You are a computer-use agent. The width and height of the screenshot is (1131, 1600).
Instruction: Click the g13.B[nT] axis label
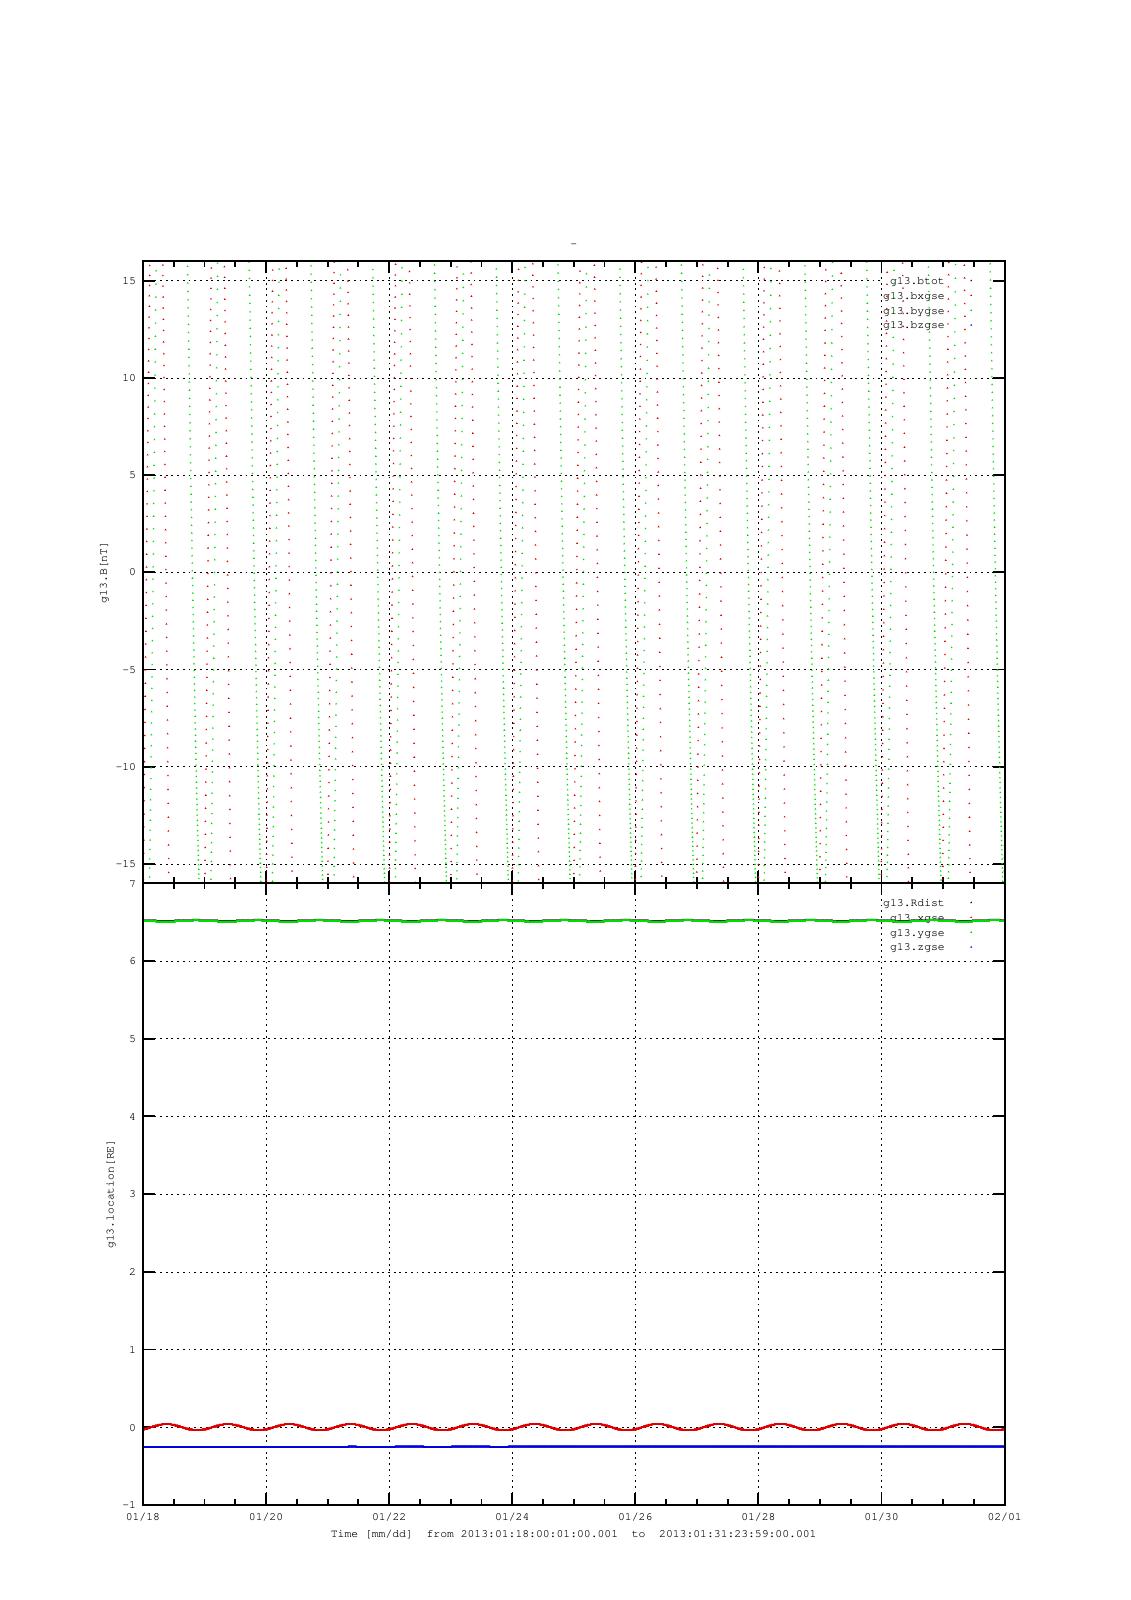tap(104, 572)
